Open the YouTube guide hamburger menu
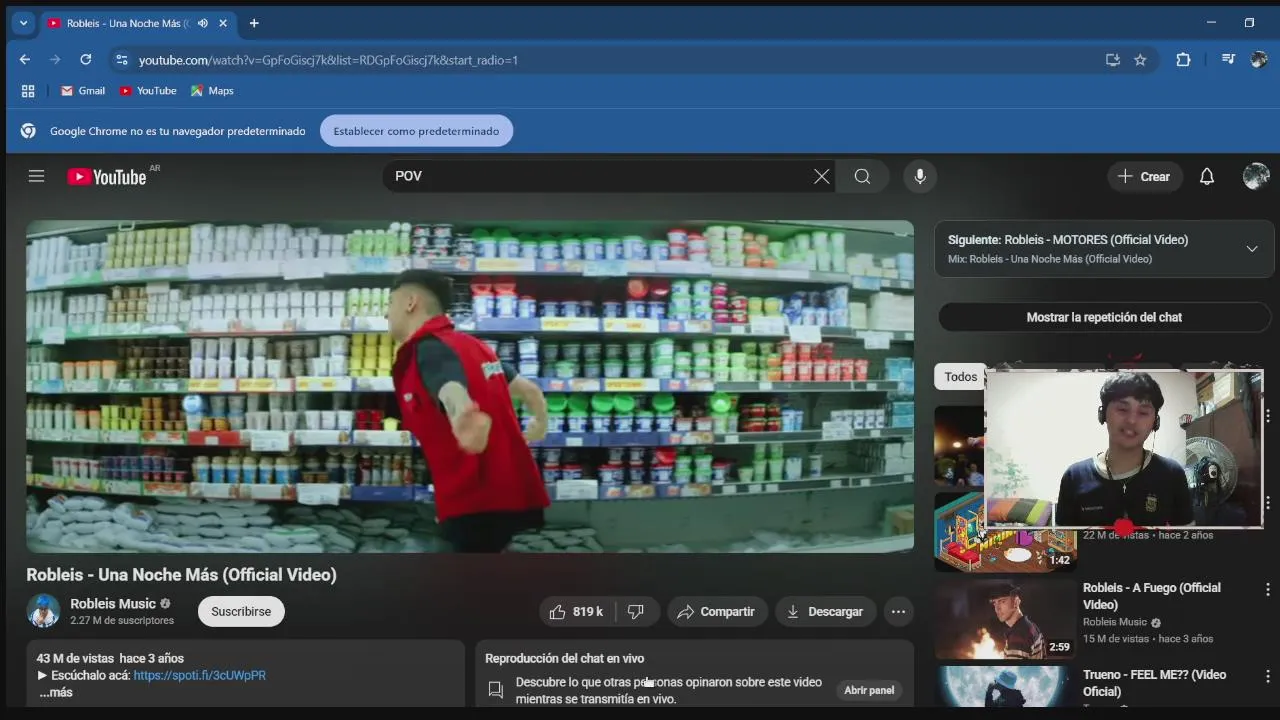Image resolution: width=1280 pixels, height=720 pixels. click(36, 176)
